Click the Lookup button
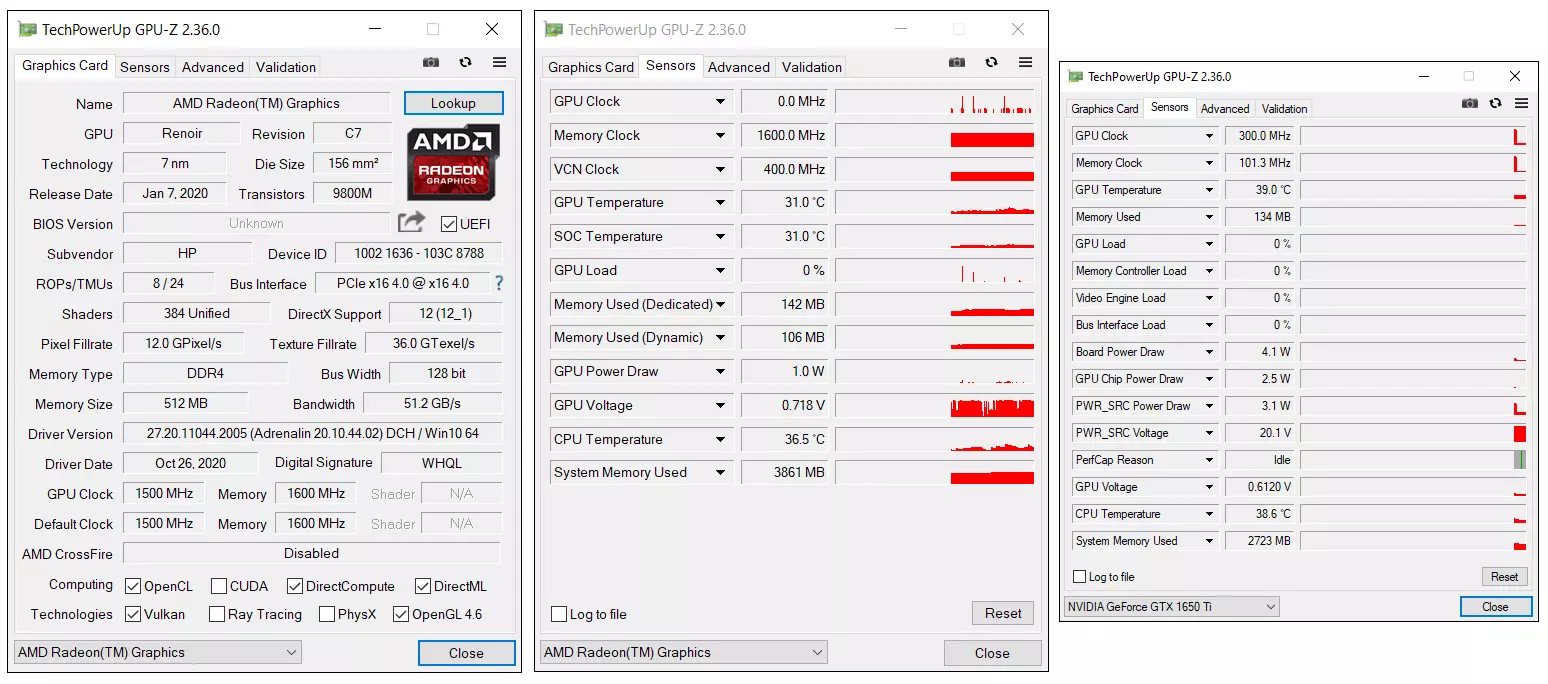Viewport: 1548px width, 684px height. point(453,103)
